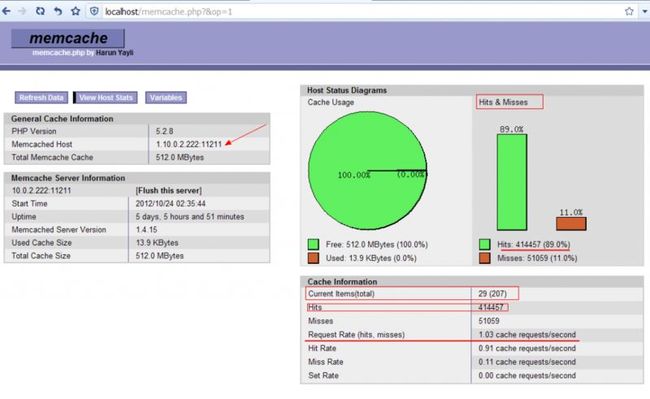Select the Misses value 51059 in the table
This screenshot has width=650, height=399.
coord(489,321)
